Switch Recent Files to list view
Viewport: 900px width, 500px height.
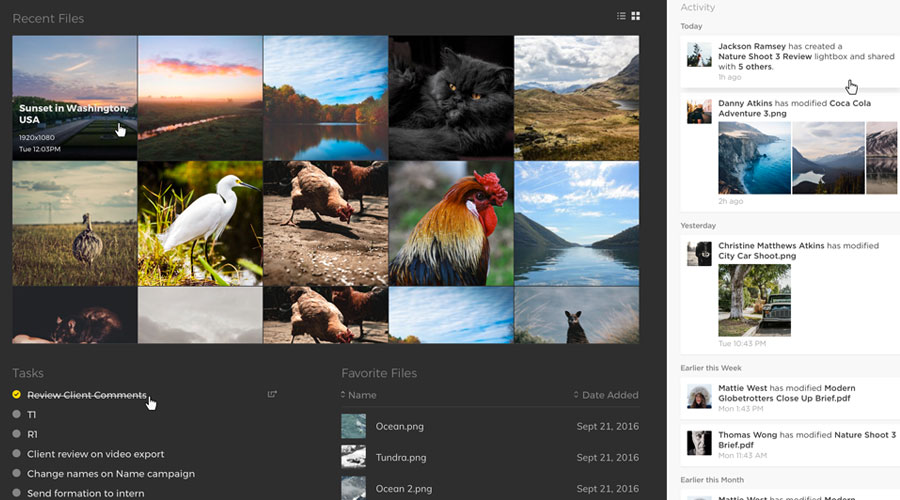621,16
